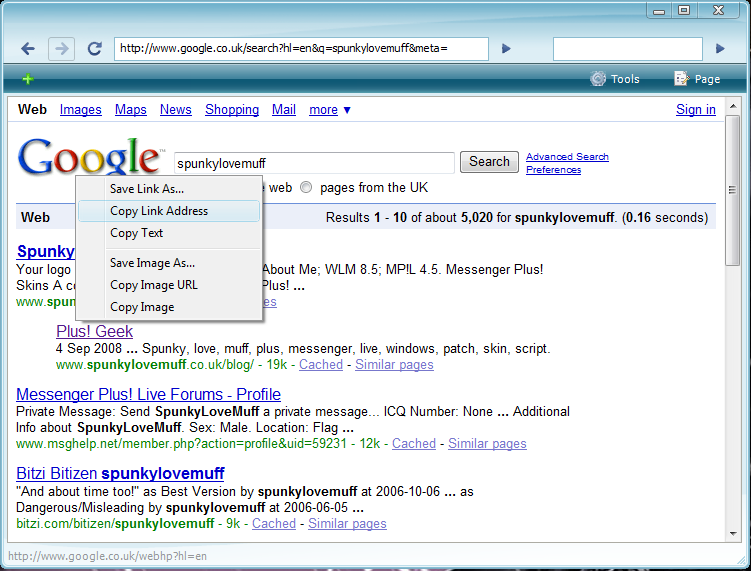Image resolution: width=751 pixels, height=571 pixels.
Task: Open the Page menu icon
Action: [x=697, y=79]
